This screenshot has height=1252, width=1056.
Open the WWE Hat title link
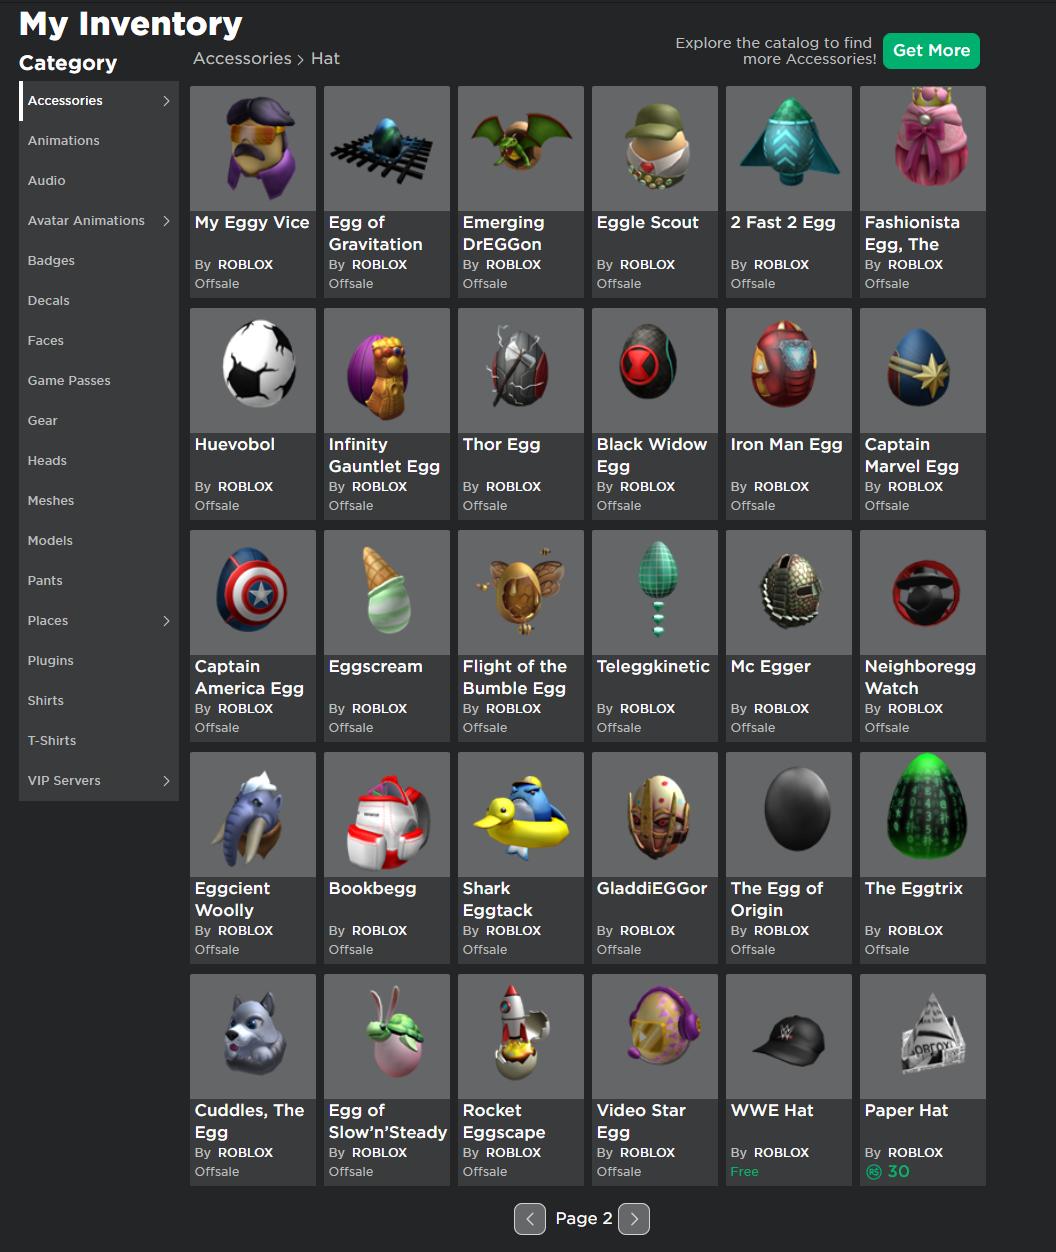click(x=772, y=1111)
